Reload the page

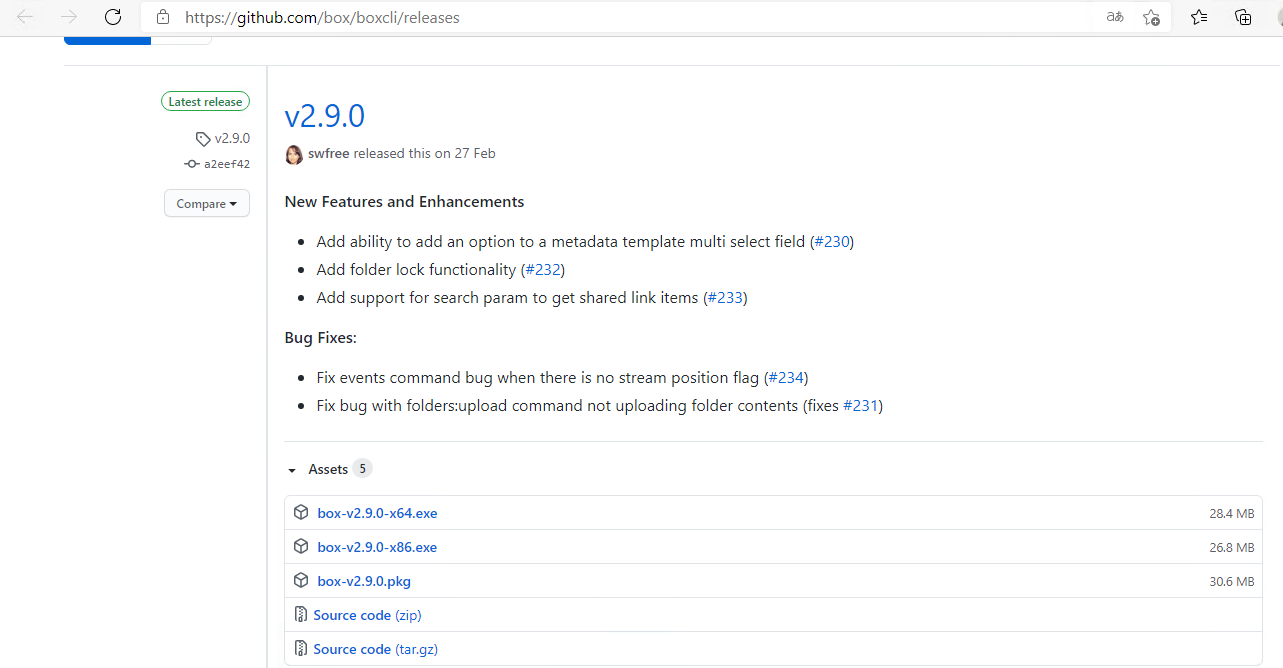pyautogui.click(x=112, y=17)
